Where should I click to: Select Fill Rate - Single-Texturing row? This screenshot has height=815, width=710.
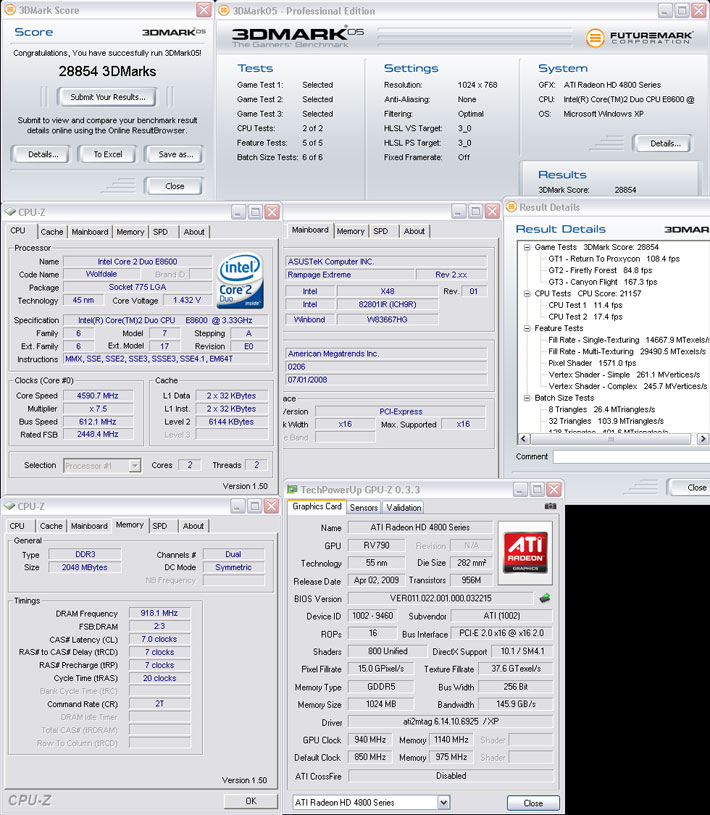point(628,340)
